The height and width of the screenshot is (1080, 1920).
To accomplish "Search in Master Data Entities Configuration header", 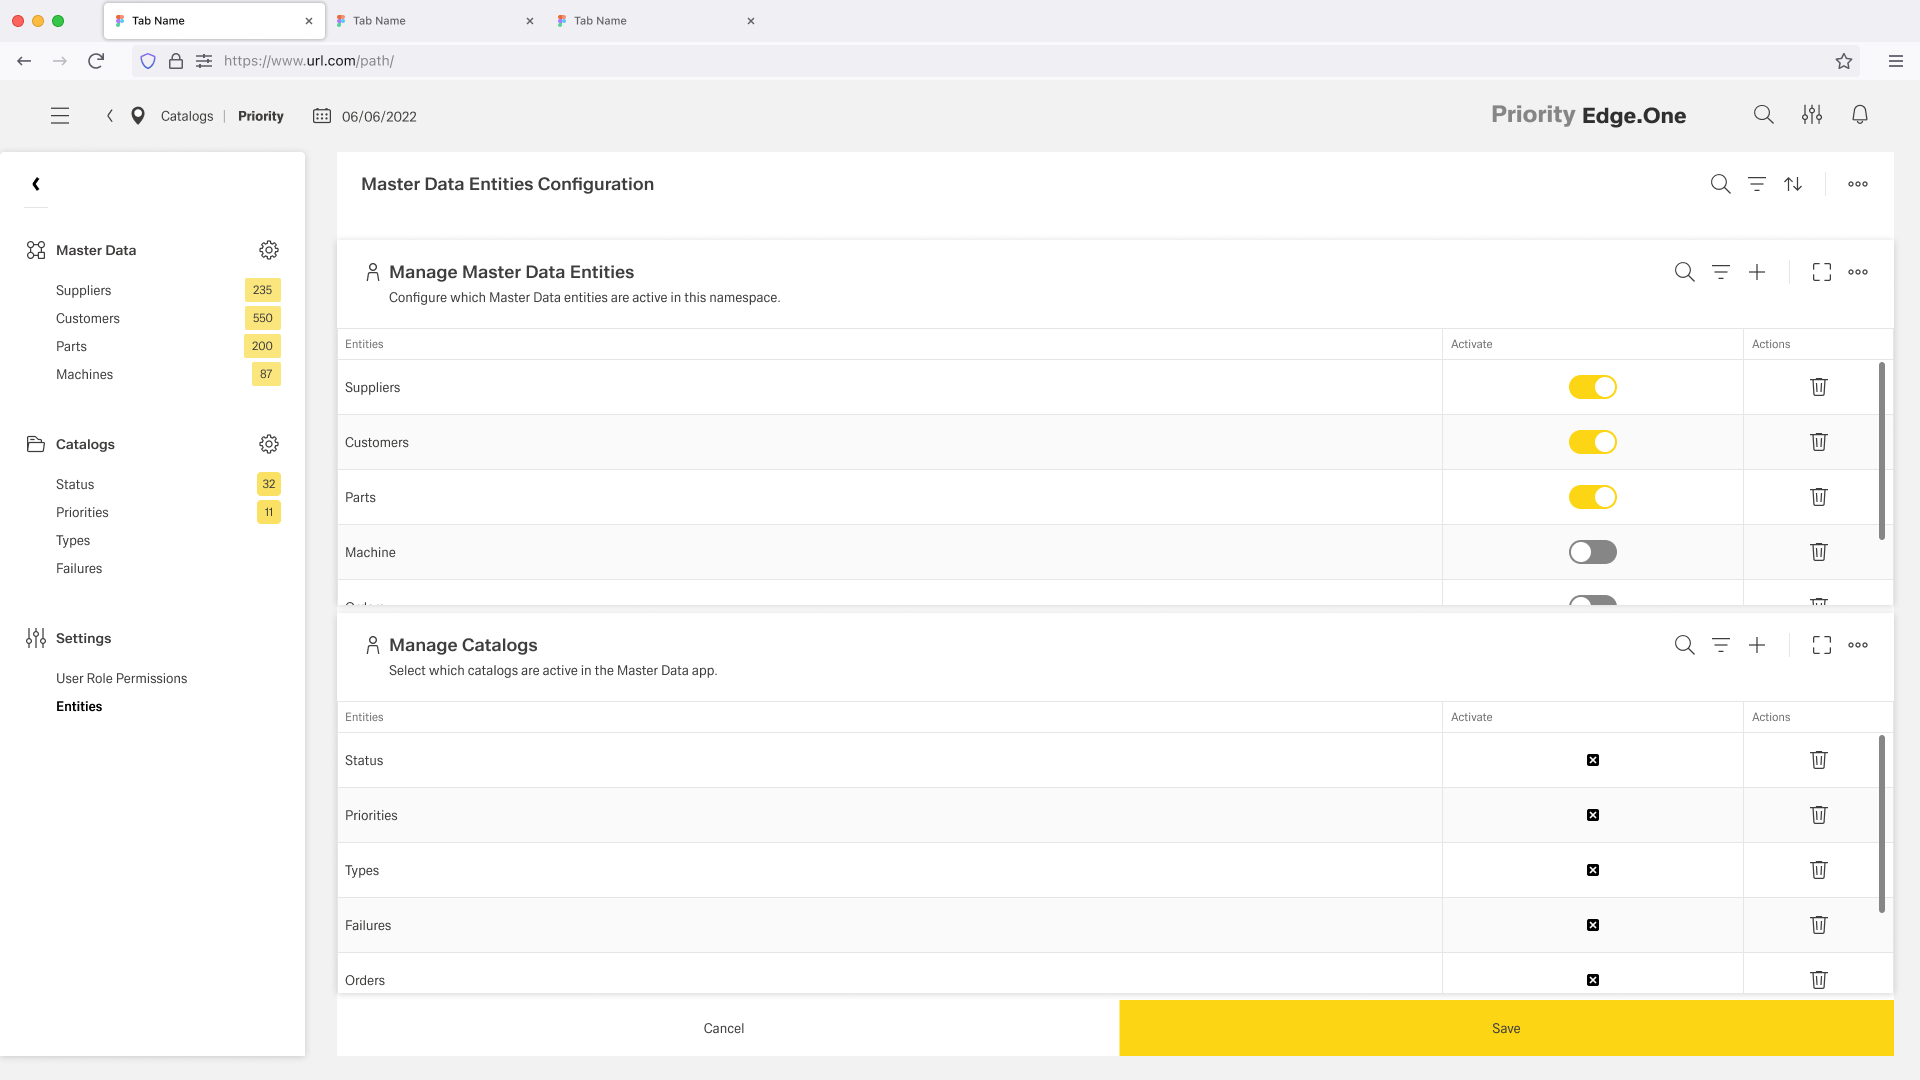I will pyautogui.click(x=1721, y=184).
